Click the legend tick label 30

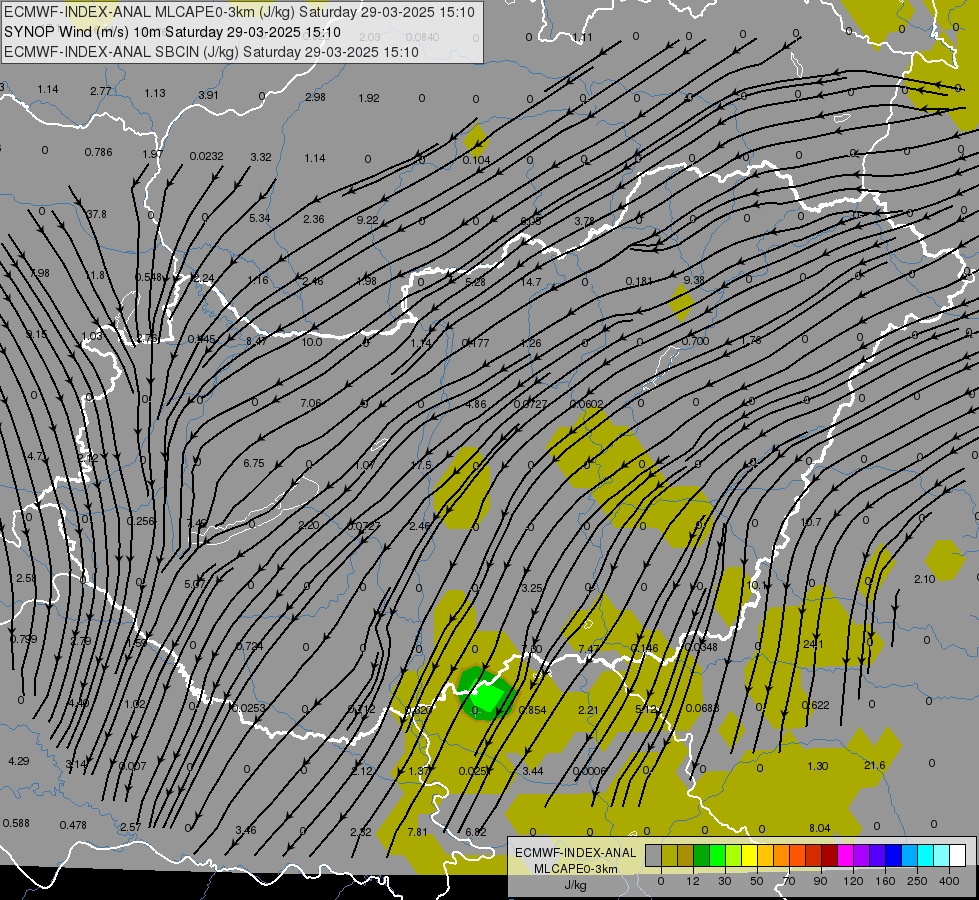[x=724, y=881]
